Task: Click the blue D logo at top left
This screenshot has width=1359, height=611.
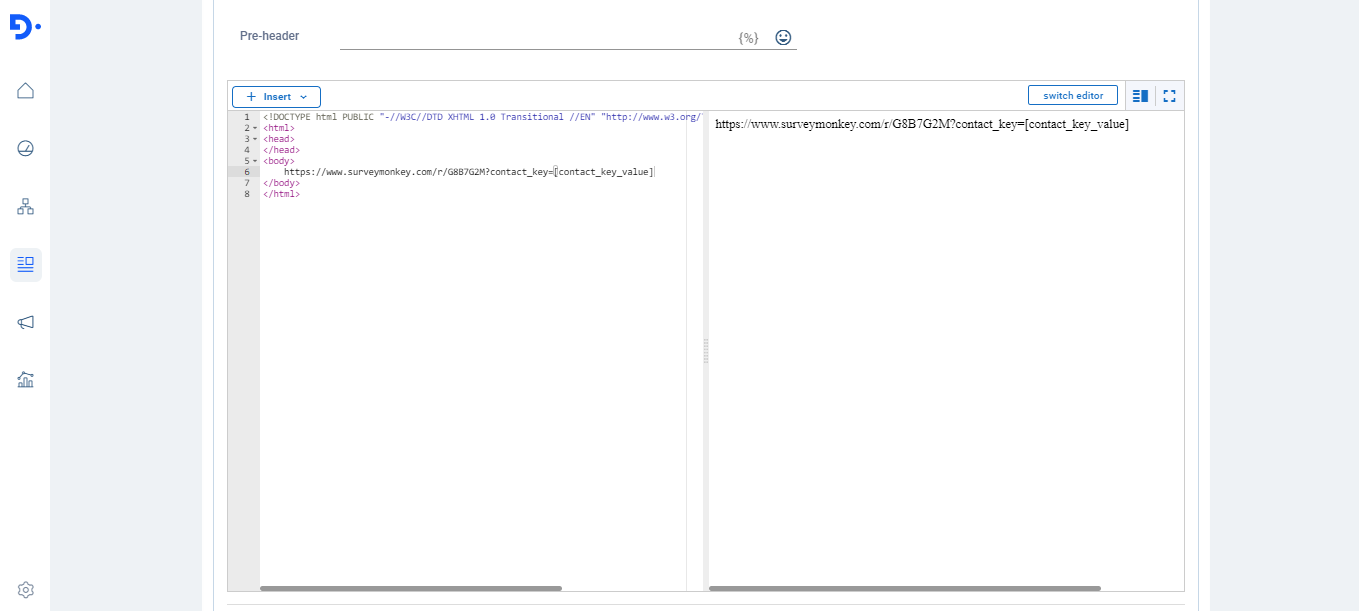Action: [x=24, y=28]
